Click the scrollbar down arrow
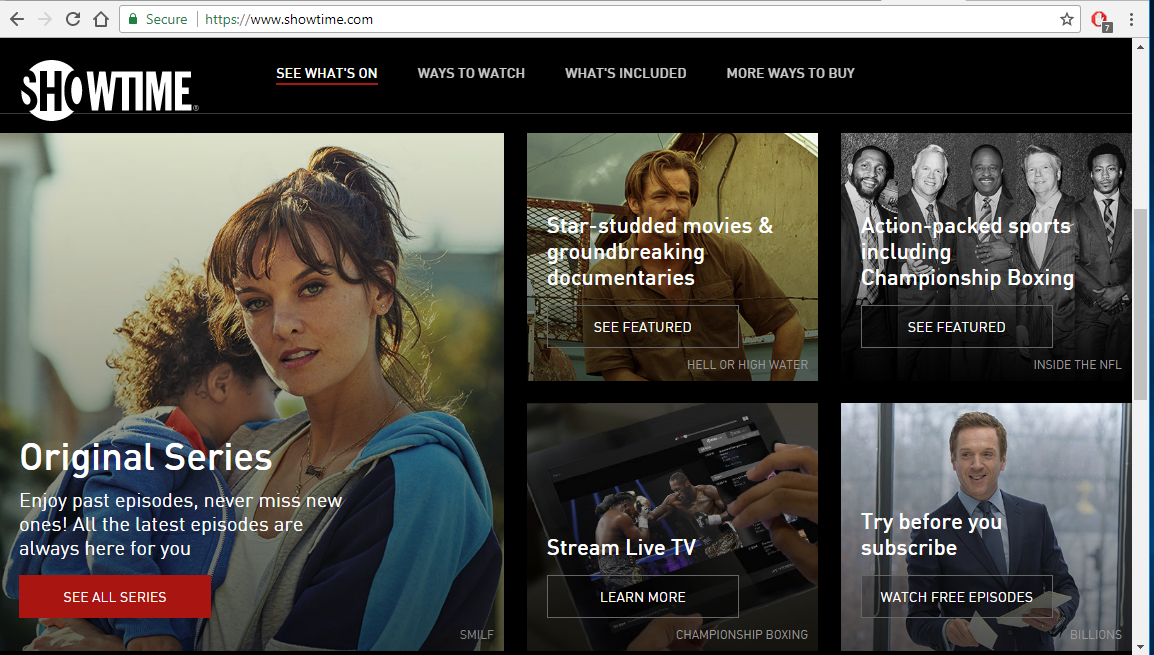Screen dimensions: 1154x655 click(1141, 646)
